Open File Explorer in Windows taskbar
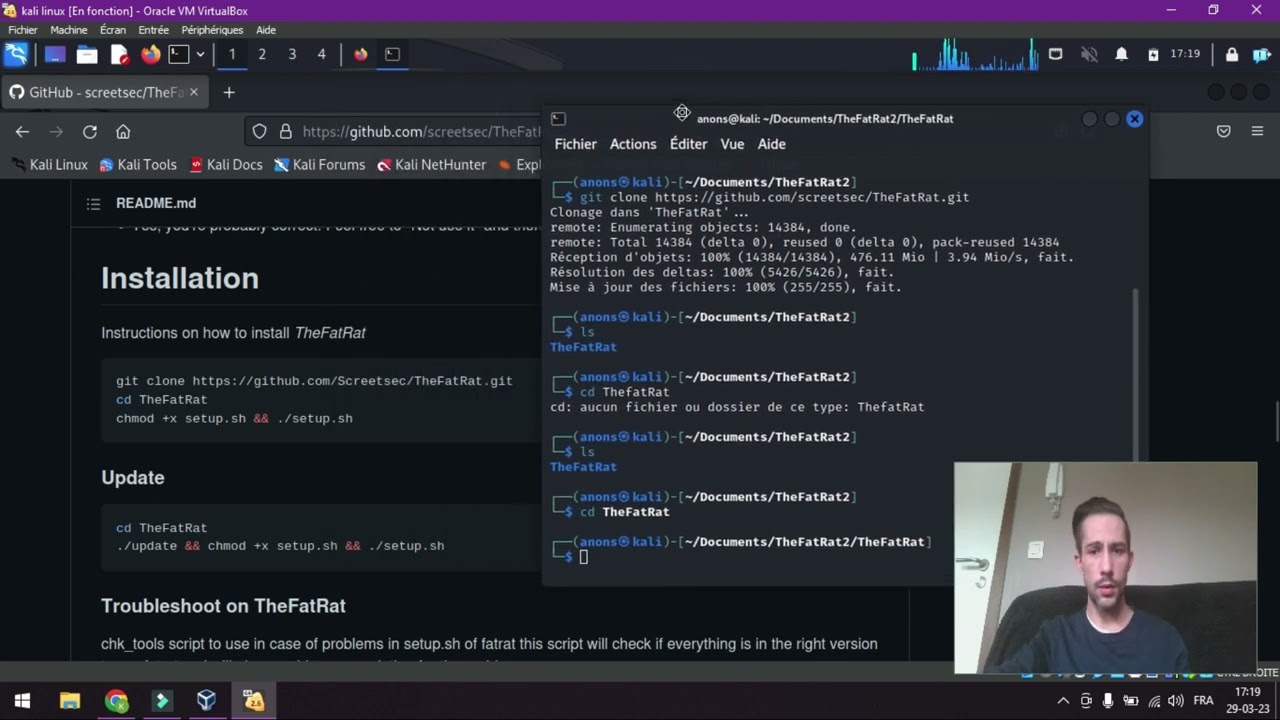1280x720 pixels. coord(69,701)
